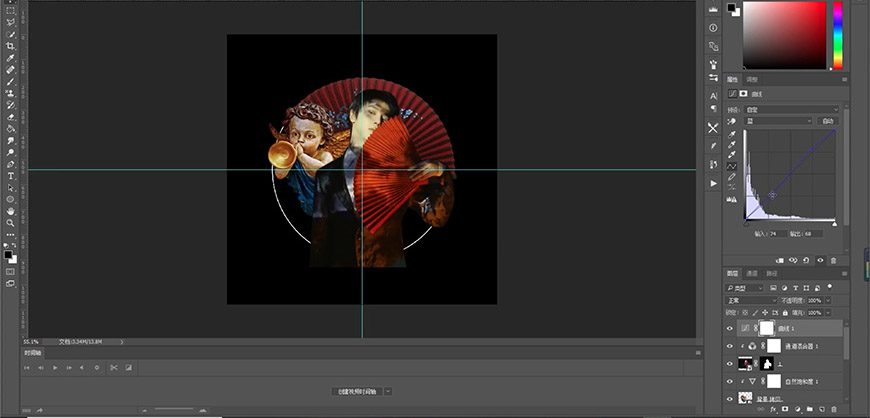Select the Zoom tool
Screen dimensions: 870x418
[11, 223]
